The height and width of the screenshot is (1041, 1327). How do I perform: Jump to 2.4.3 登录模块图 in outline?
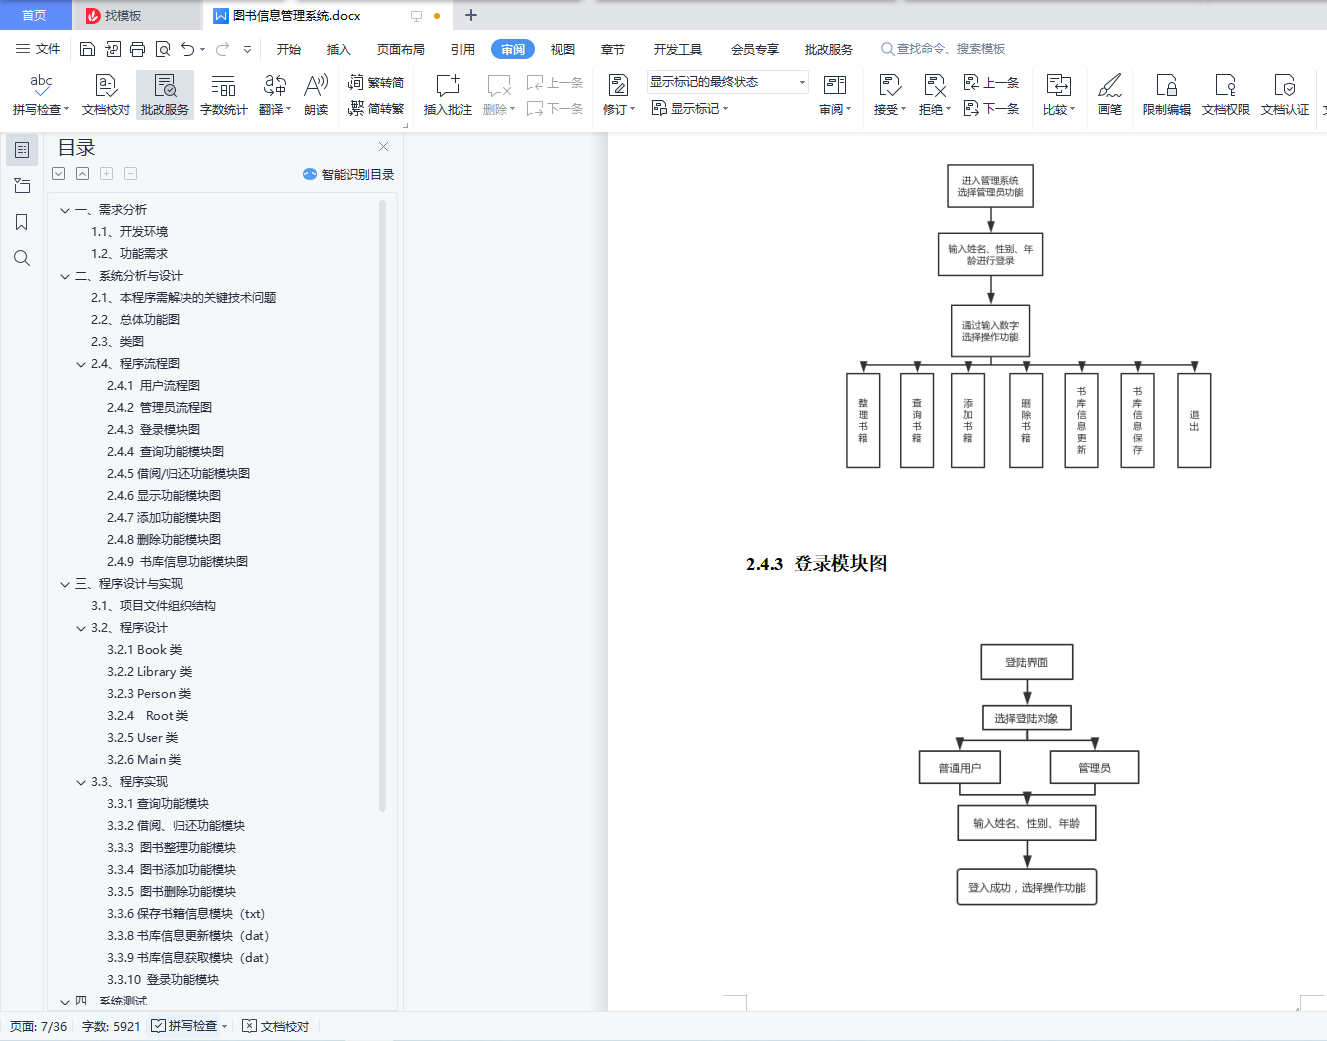tap(153, 430)
